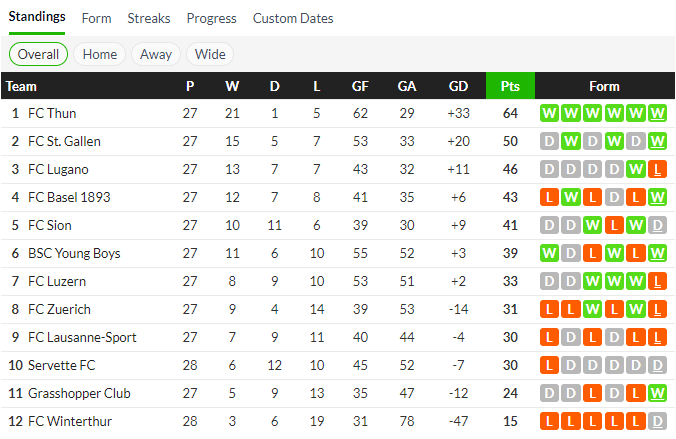Switch to Away standings filter
676x439 pixels.
[156, 54]
